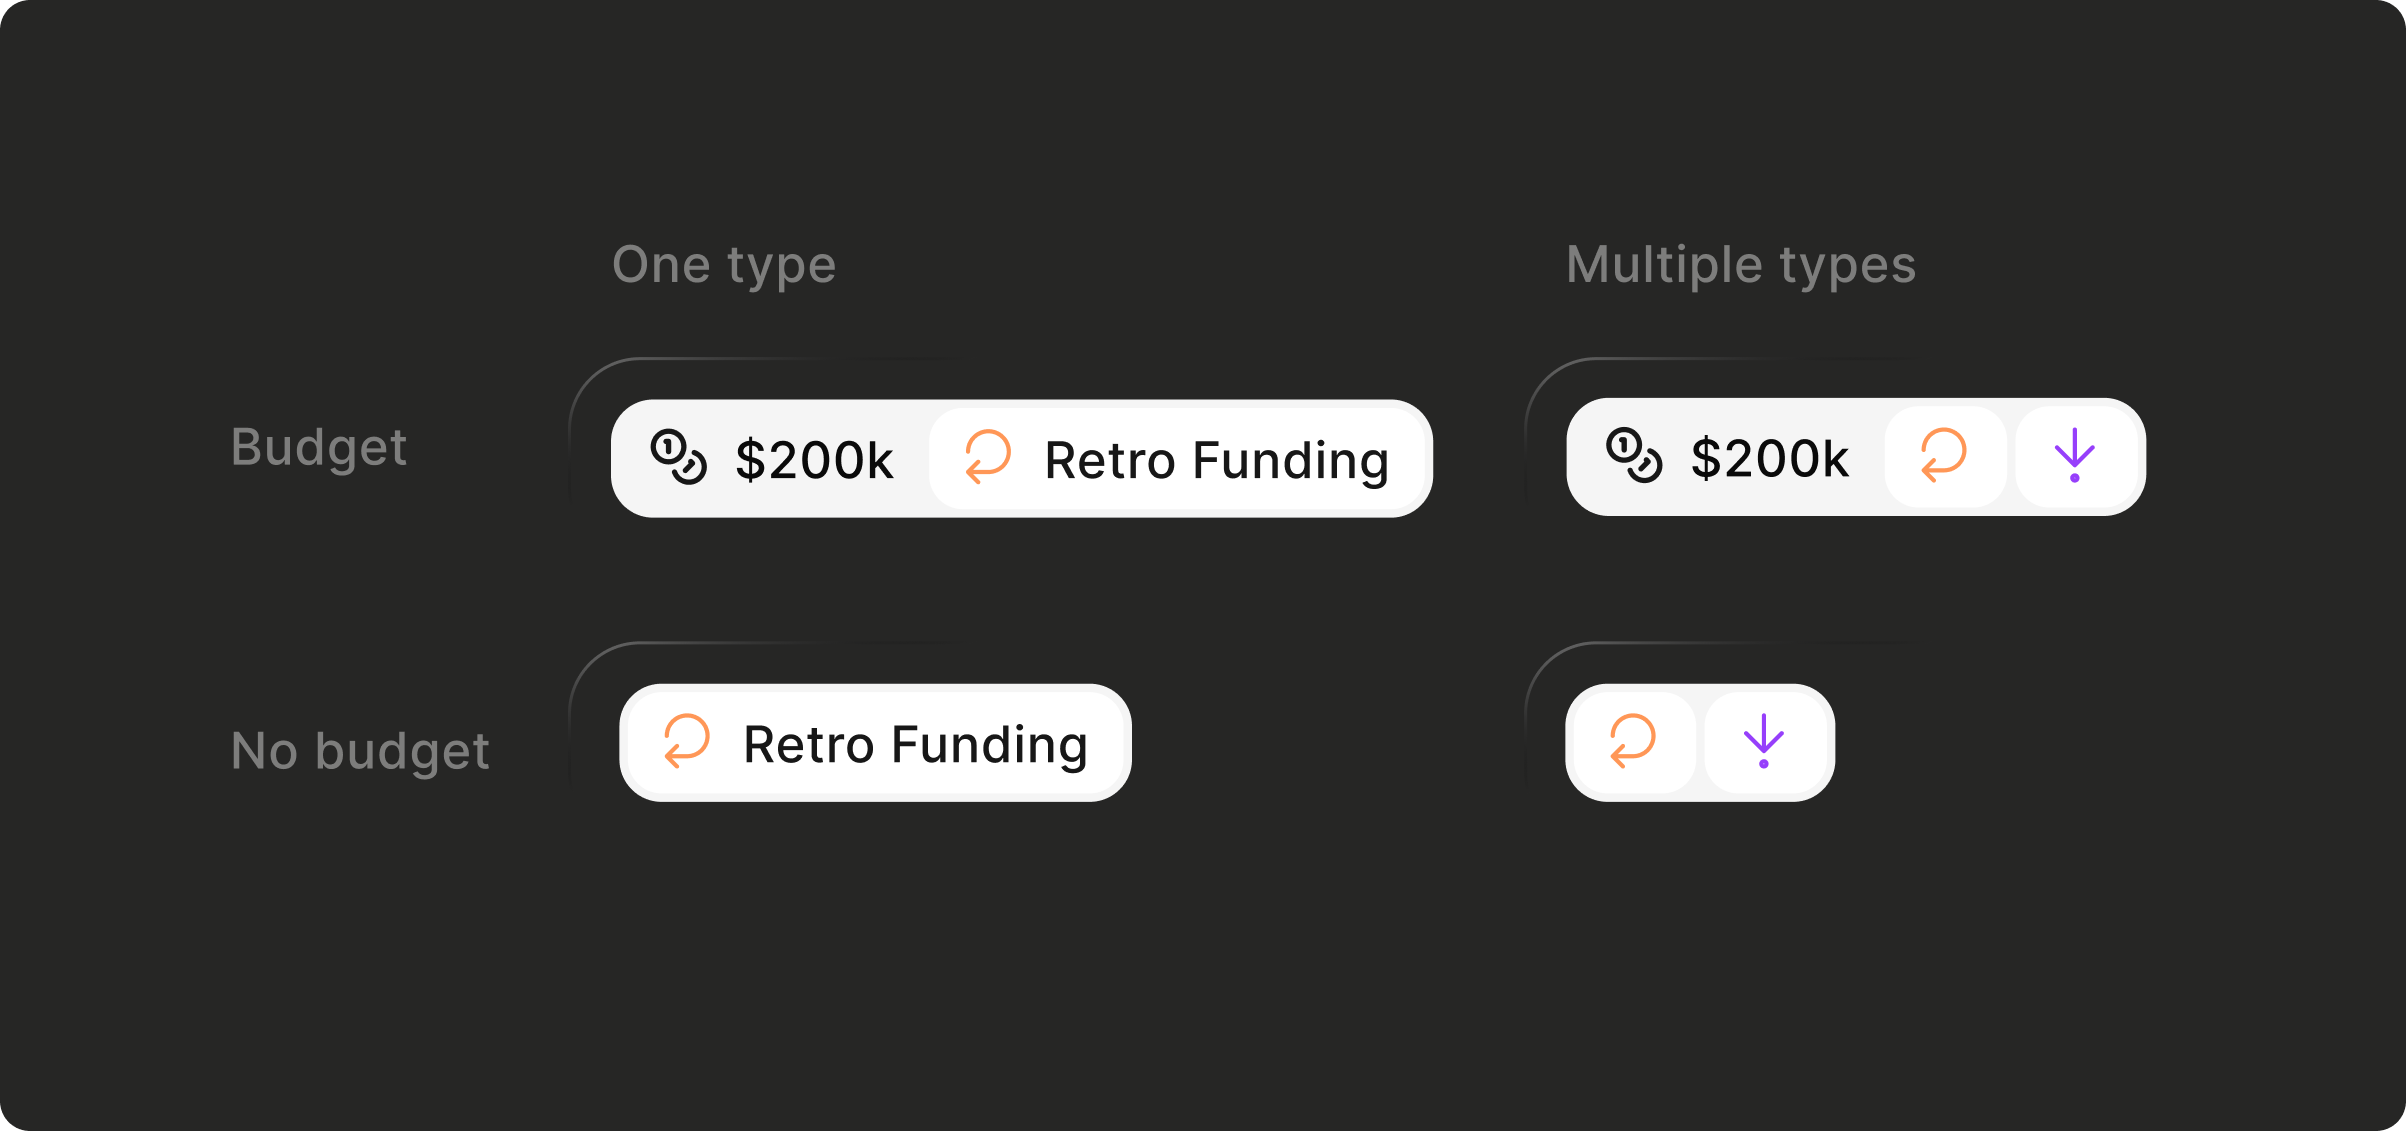Click the Retro Funding text in the Budget row
The width and height of the screenshot is (2406, 1131).
[x=1216, y=460]
